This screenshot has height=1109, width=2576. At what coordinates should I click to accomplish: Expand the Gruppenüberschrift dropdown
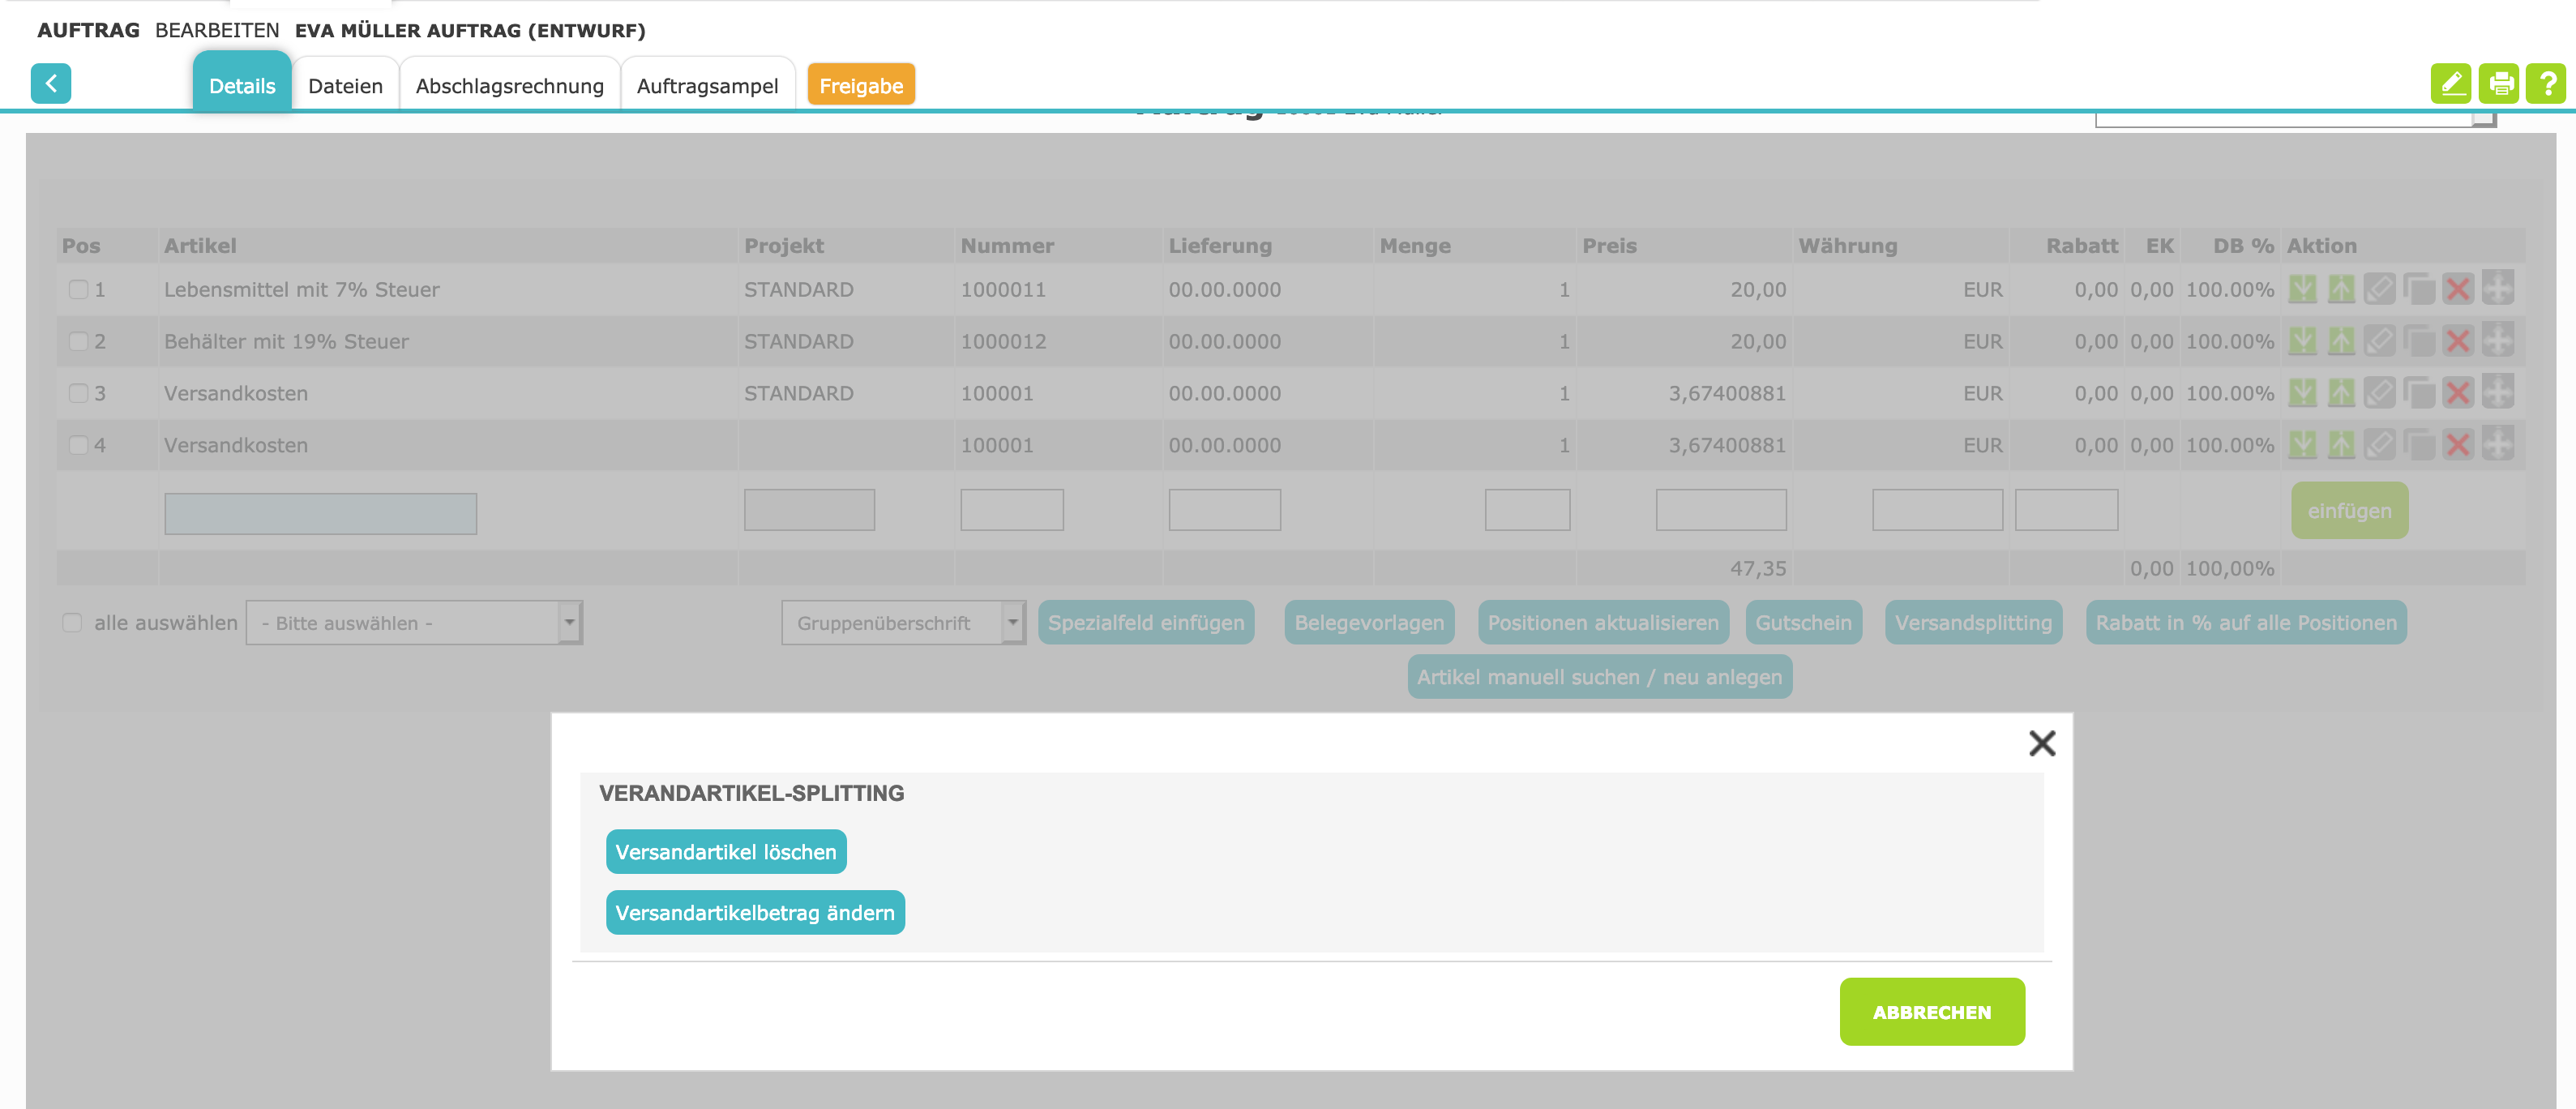click(902, 622)
